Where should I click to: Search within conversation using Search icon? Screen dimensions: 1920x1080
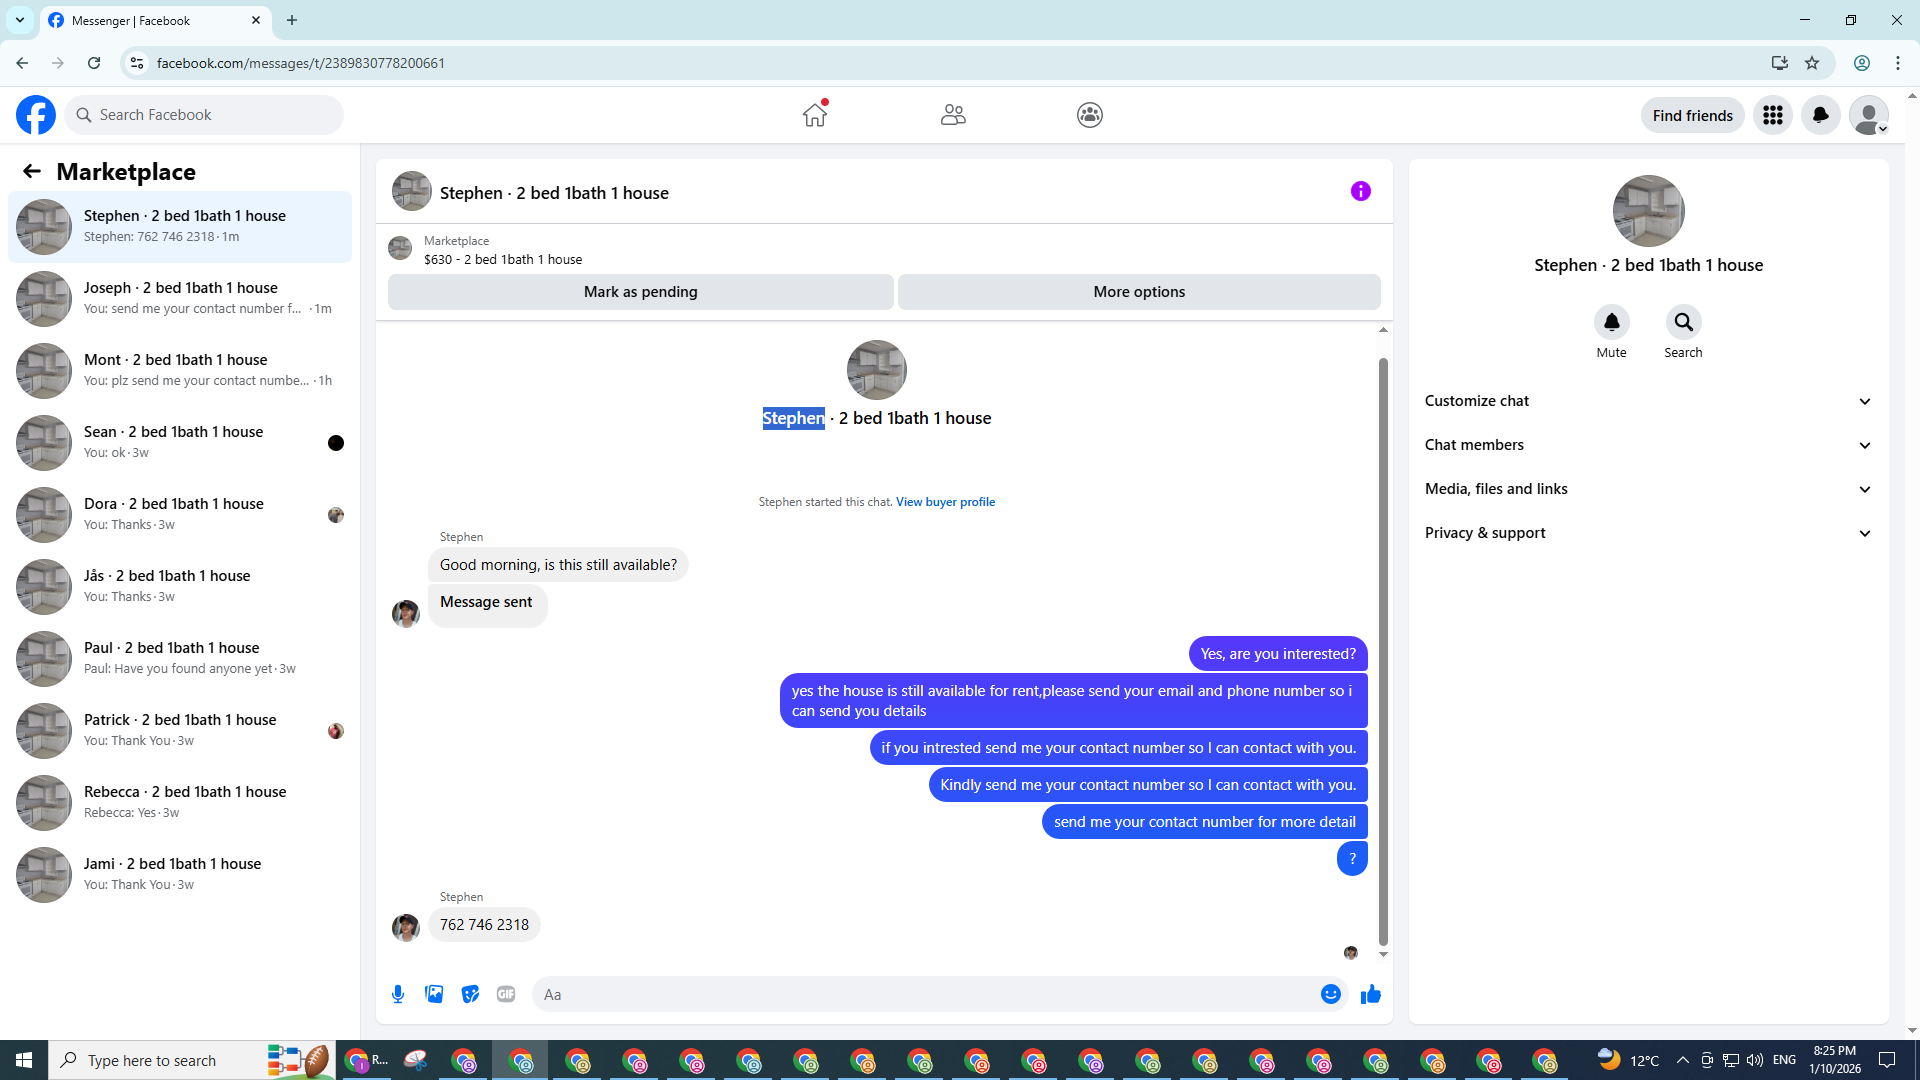[1683, 322]
